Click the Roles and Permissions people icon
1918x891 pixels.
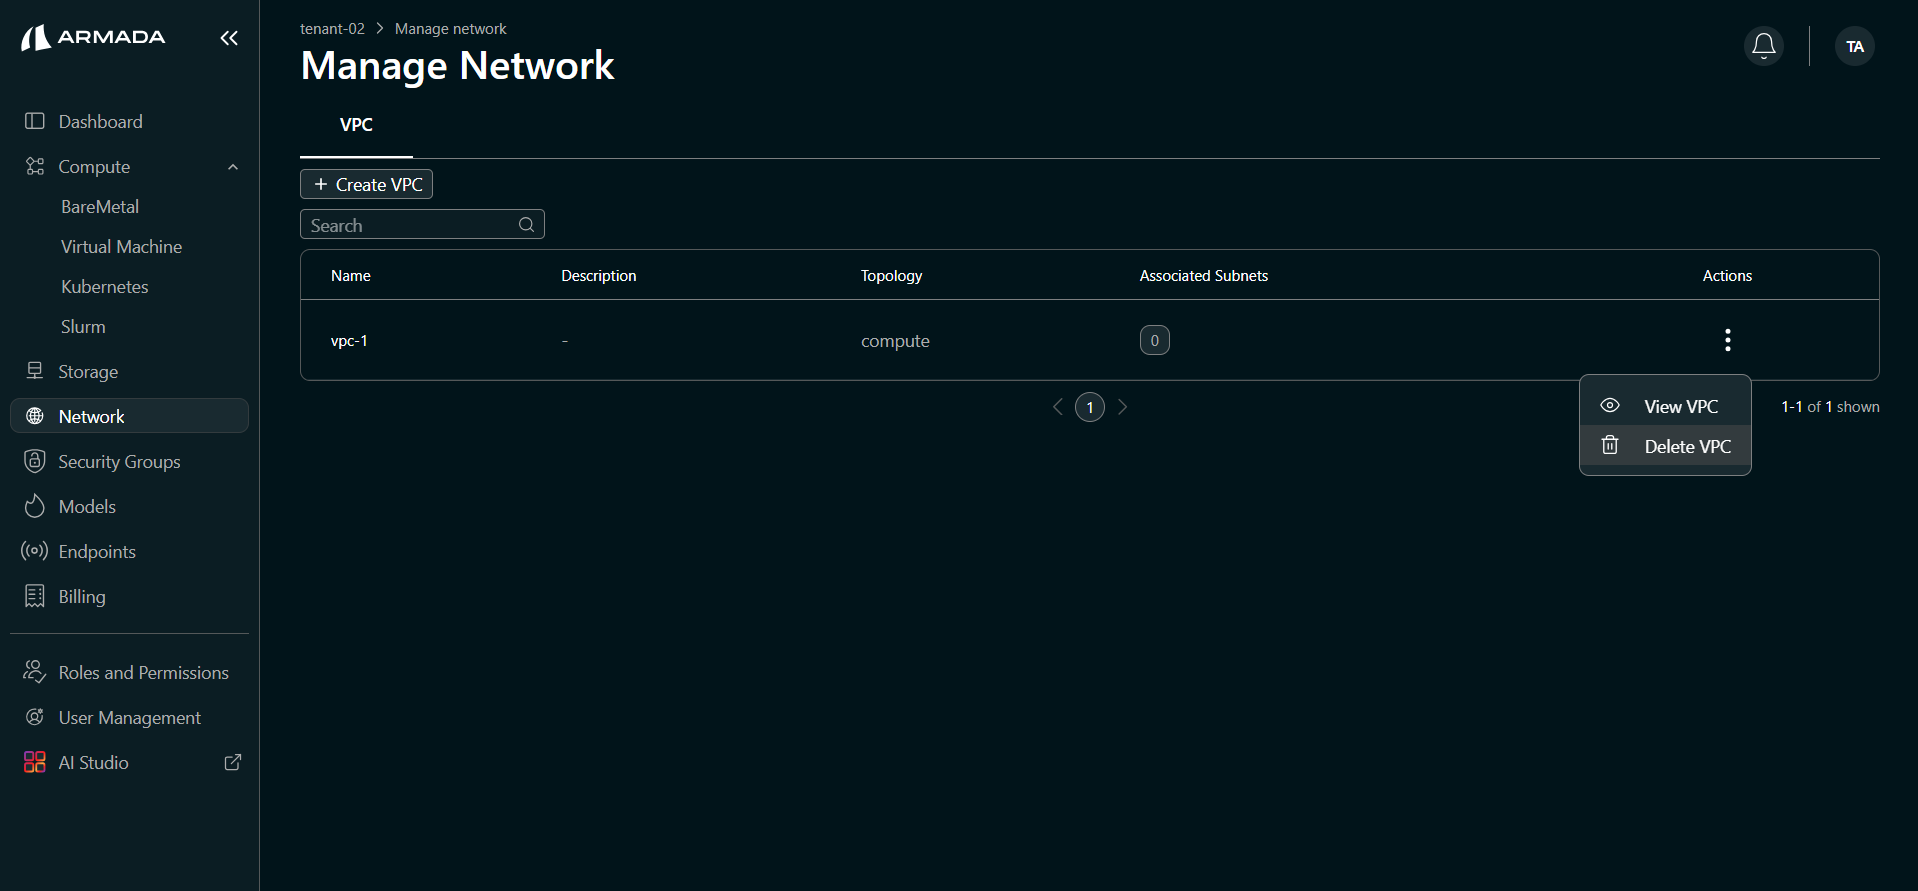35,672
